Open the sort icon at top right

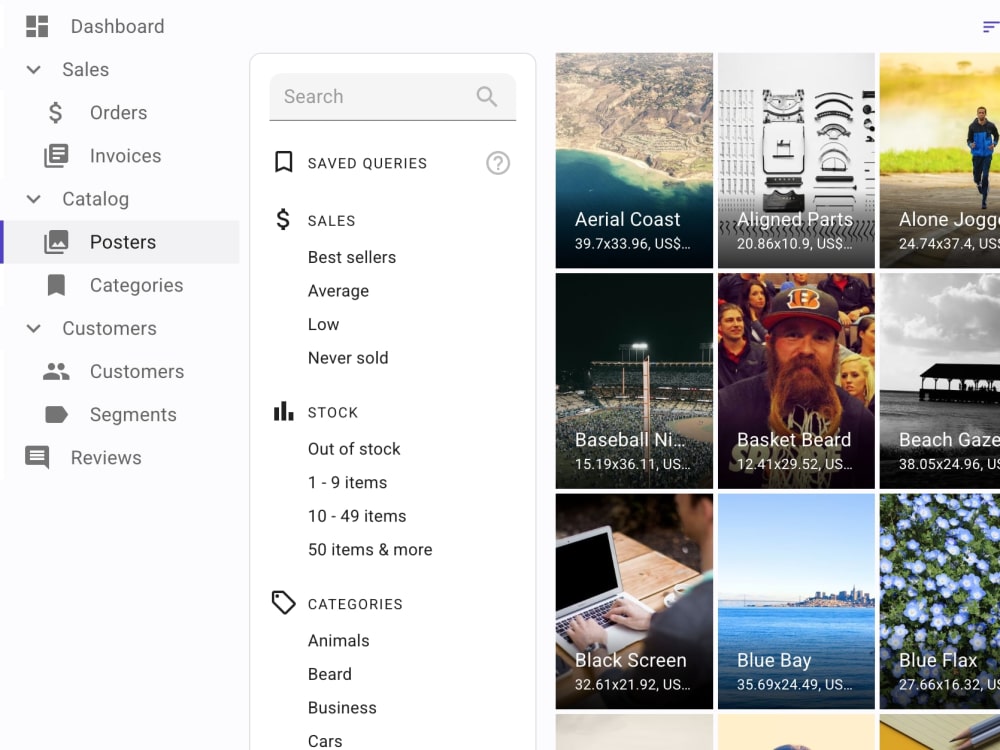tap(990, 27)
